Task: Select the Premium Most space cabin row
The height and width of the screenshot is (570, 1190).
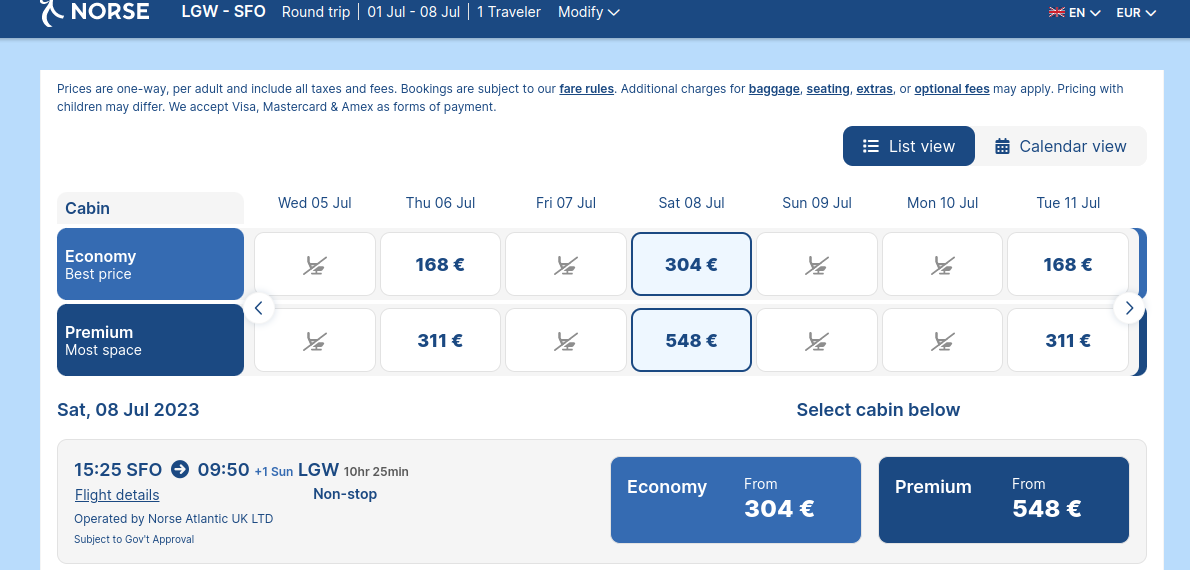Action: (x=150, y=340)
